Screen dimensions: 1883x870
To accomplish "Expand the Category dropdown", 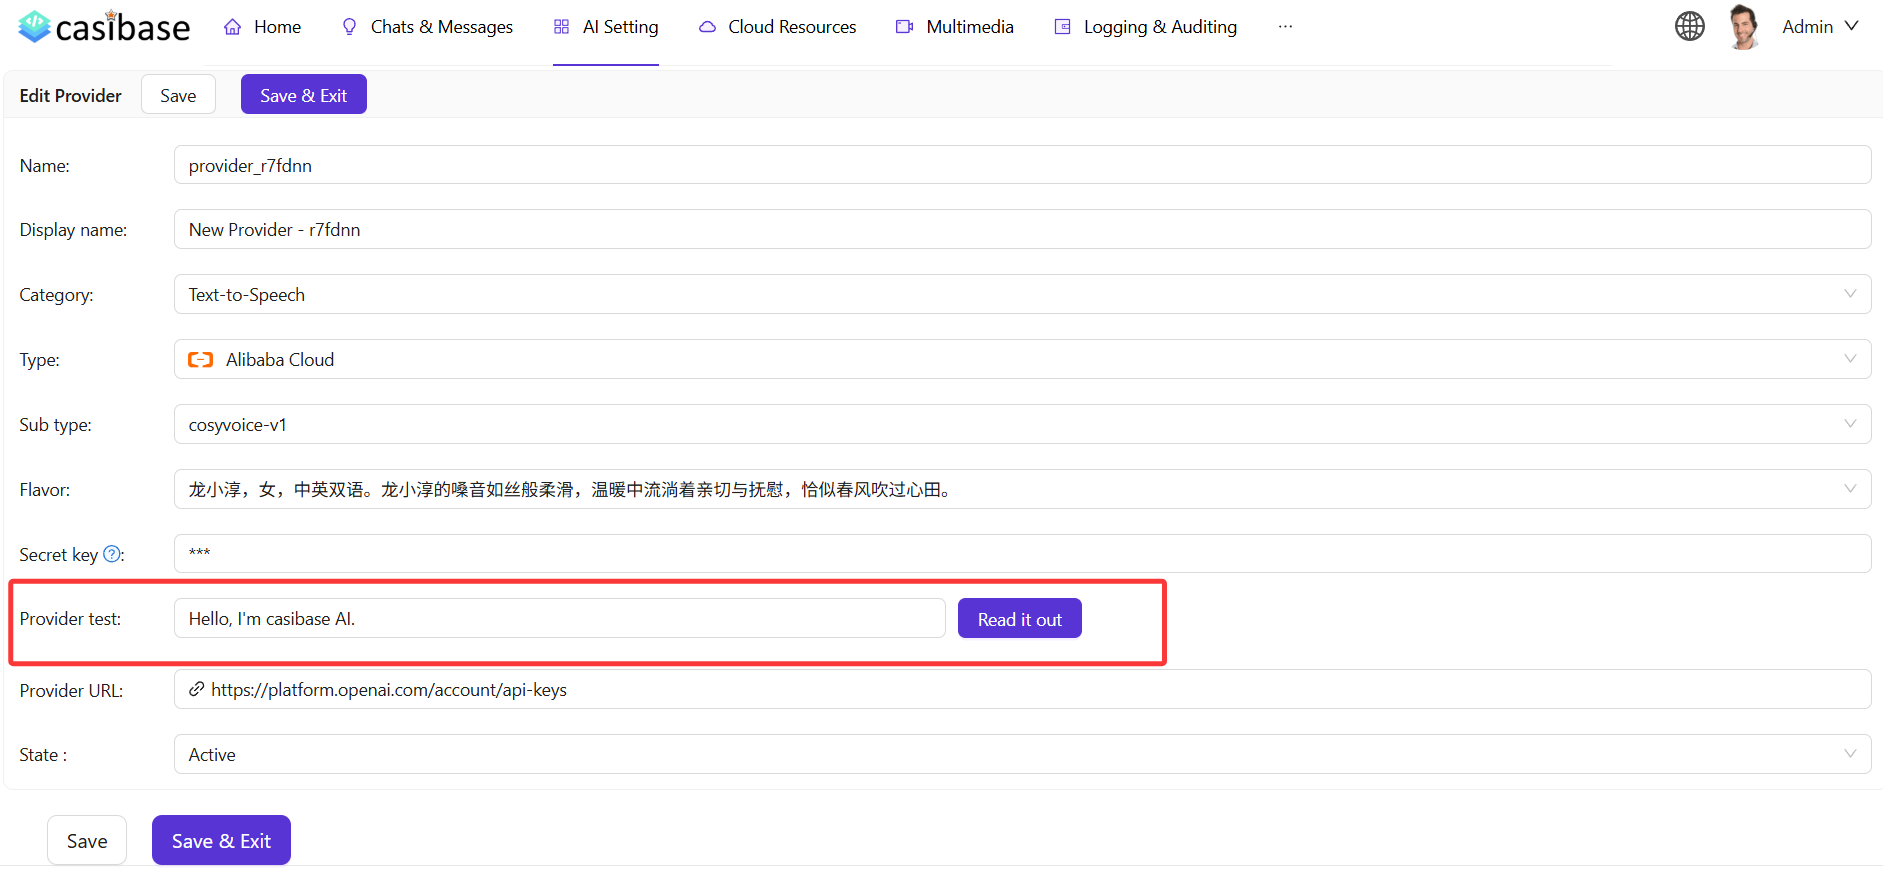I will pyautogui.click(x=1849, y=294).
